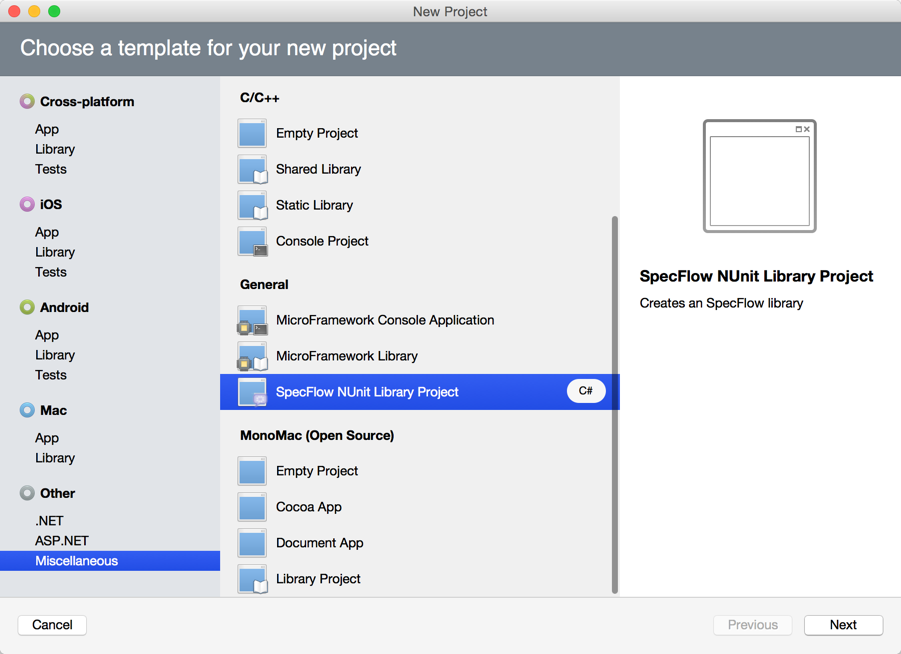Screen dimensions: 901x654
Task: Select the ASP.NET category
Action: pos(61,541)
